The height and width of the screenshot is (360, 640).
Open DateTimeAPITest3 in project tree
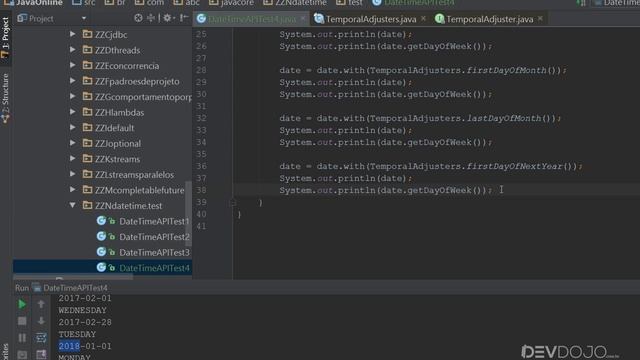[154, 252]
